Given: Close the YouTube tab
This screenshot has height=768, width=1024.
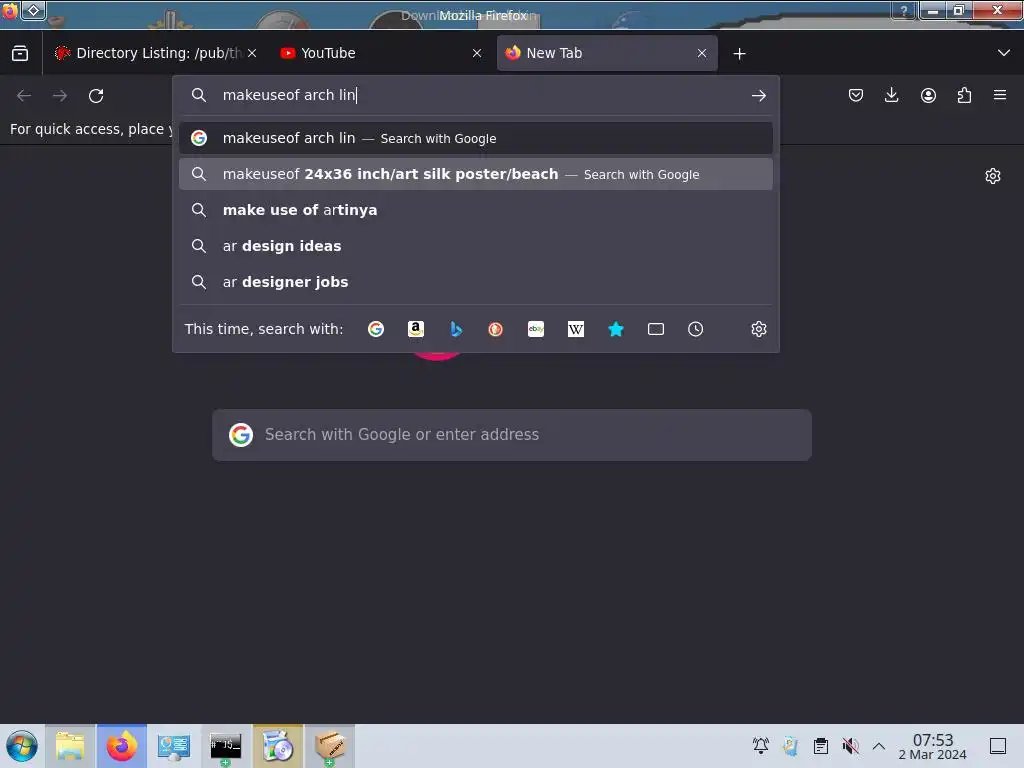Looking at the screenshot, I should coord(477,54).
